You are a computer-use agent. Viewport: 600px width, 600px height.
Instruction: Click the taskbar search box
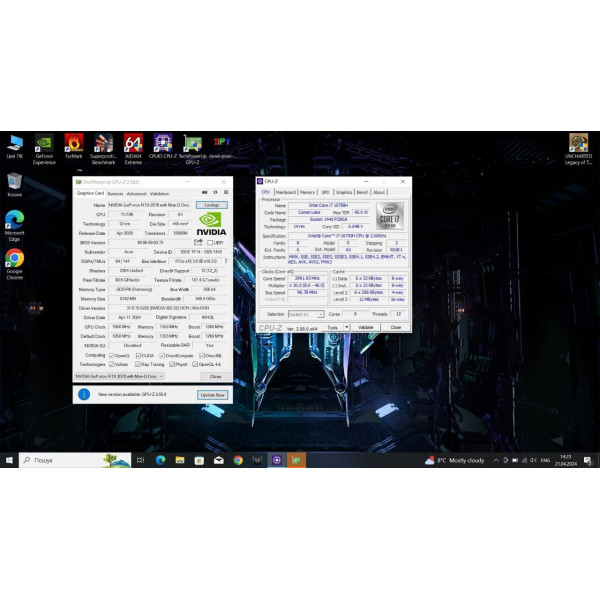(x=75, y=460)
